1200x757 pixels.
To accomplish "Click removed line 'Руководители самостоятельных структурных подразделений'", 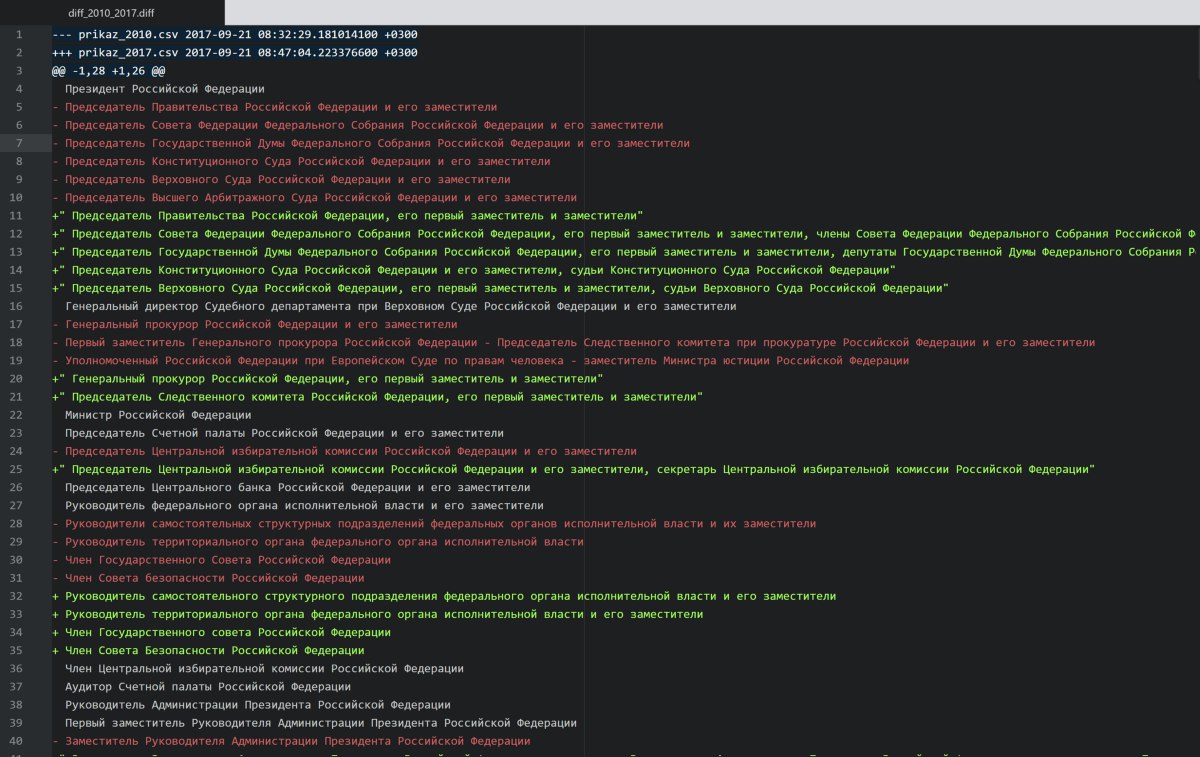I will point(434,523).
